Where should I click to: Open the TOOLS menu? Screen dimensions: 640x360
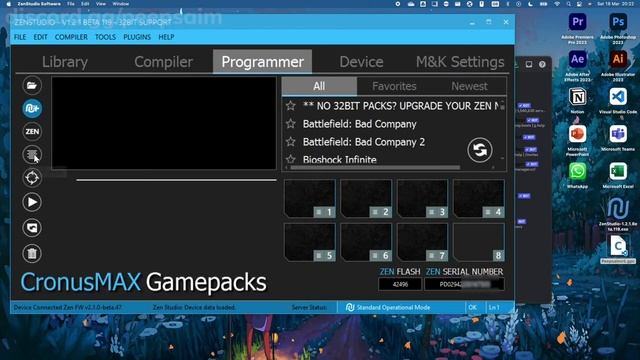click(x=105, y=37)
